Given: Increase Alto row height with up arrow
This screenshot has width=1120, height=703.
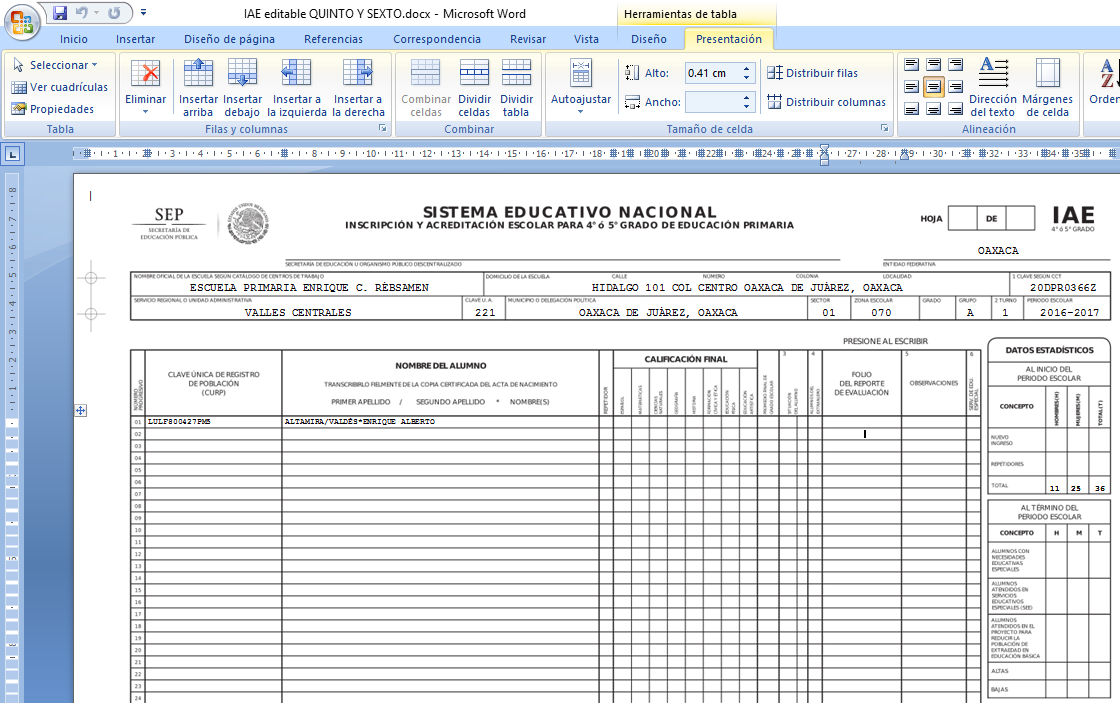Looking at the screenshot, I should pyautogui.click(x=746, y=69).
